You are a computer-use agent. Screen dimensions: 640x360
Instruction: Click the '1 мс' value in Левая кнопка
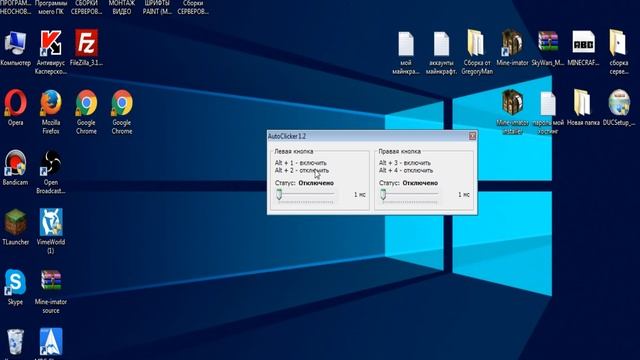click(x=360, y=195)
